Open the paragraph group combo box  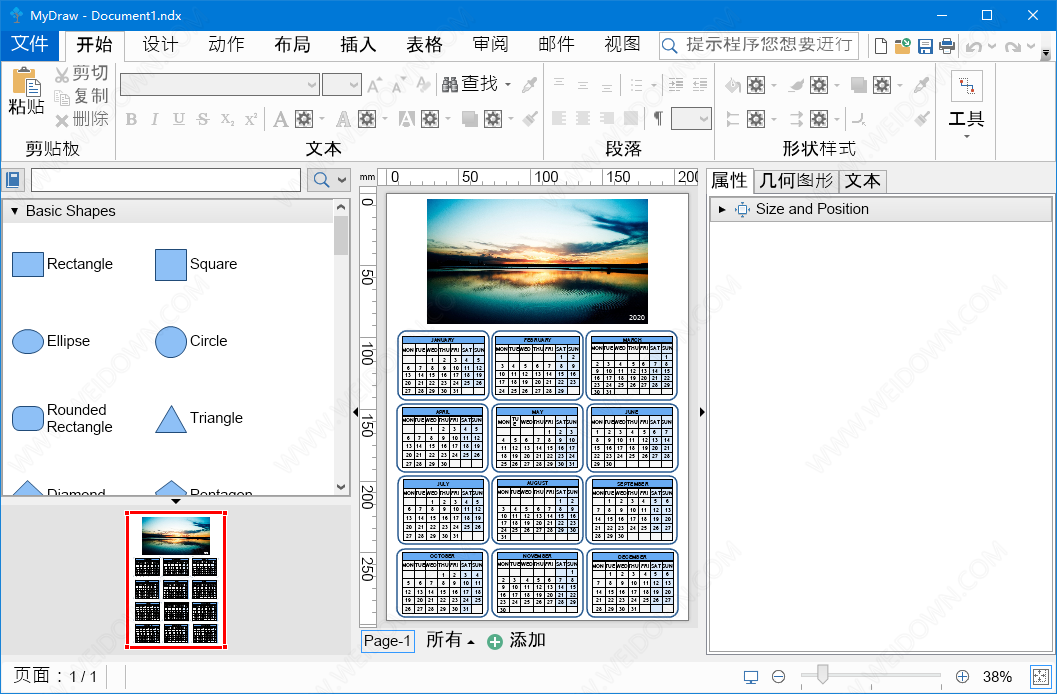pos(692,119)
